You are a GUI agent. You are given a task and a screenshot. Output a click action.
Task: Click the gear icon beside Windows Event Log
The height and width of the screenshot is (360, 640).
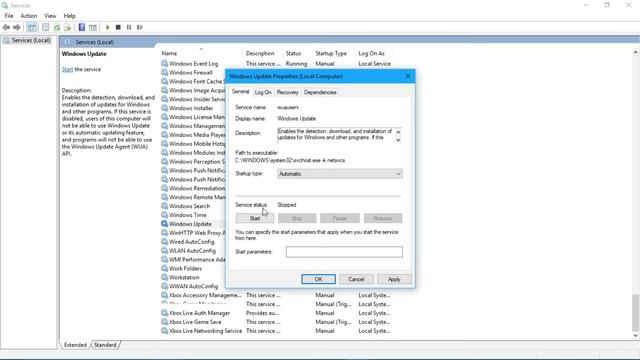click(x=164, y=63)
